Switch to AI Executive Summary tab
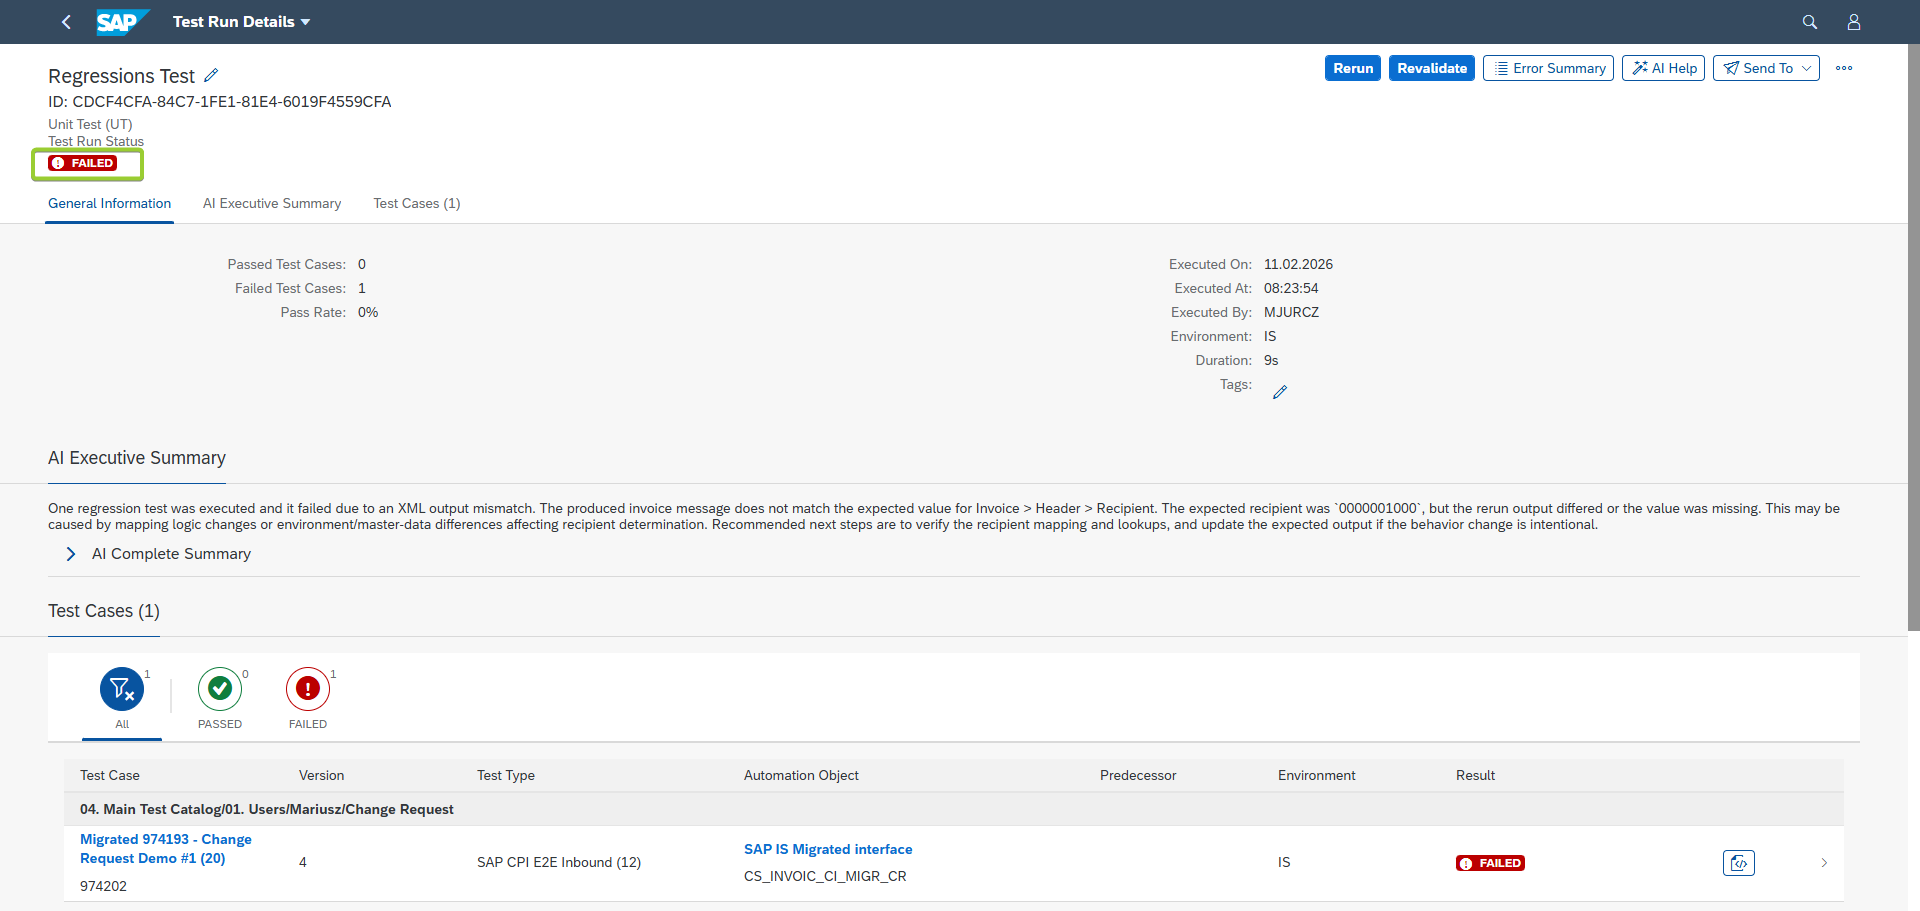1920x911 pixels. click(272, 203)
